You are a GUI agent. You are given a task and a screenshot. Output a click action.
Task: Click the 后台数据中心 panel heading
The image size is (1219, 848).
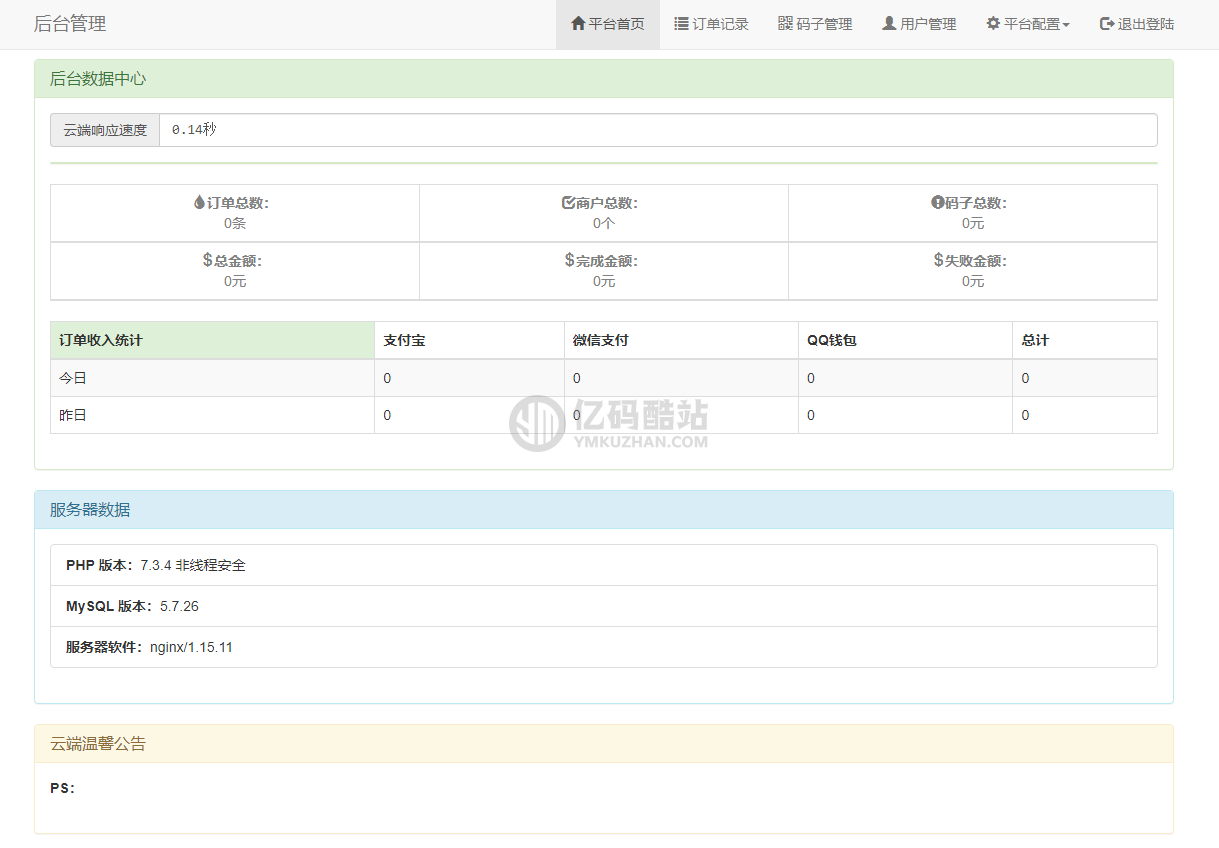coord(604,79)
